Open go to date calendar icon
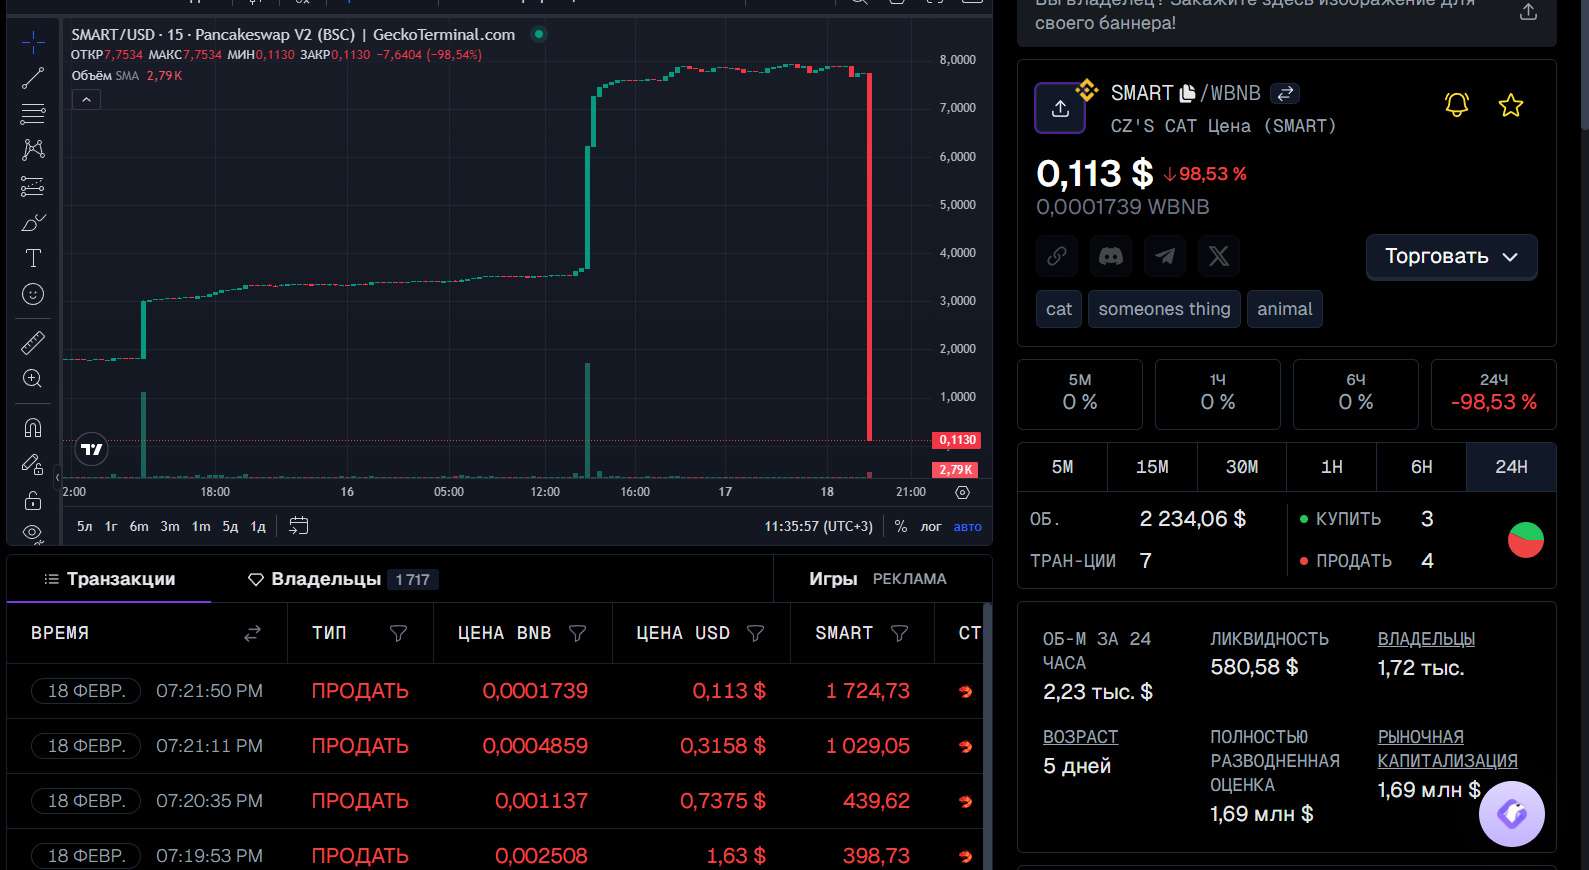The width and height of the screenshot is (1589, 870). click(298, 526)
